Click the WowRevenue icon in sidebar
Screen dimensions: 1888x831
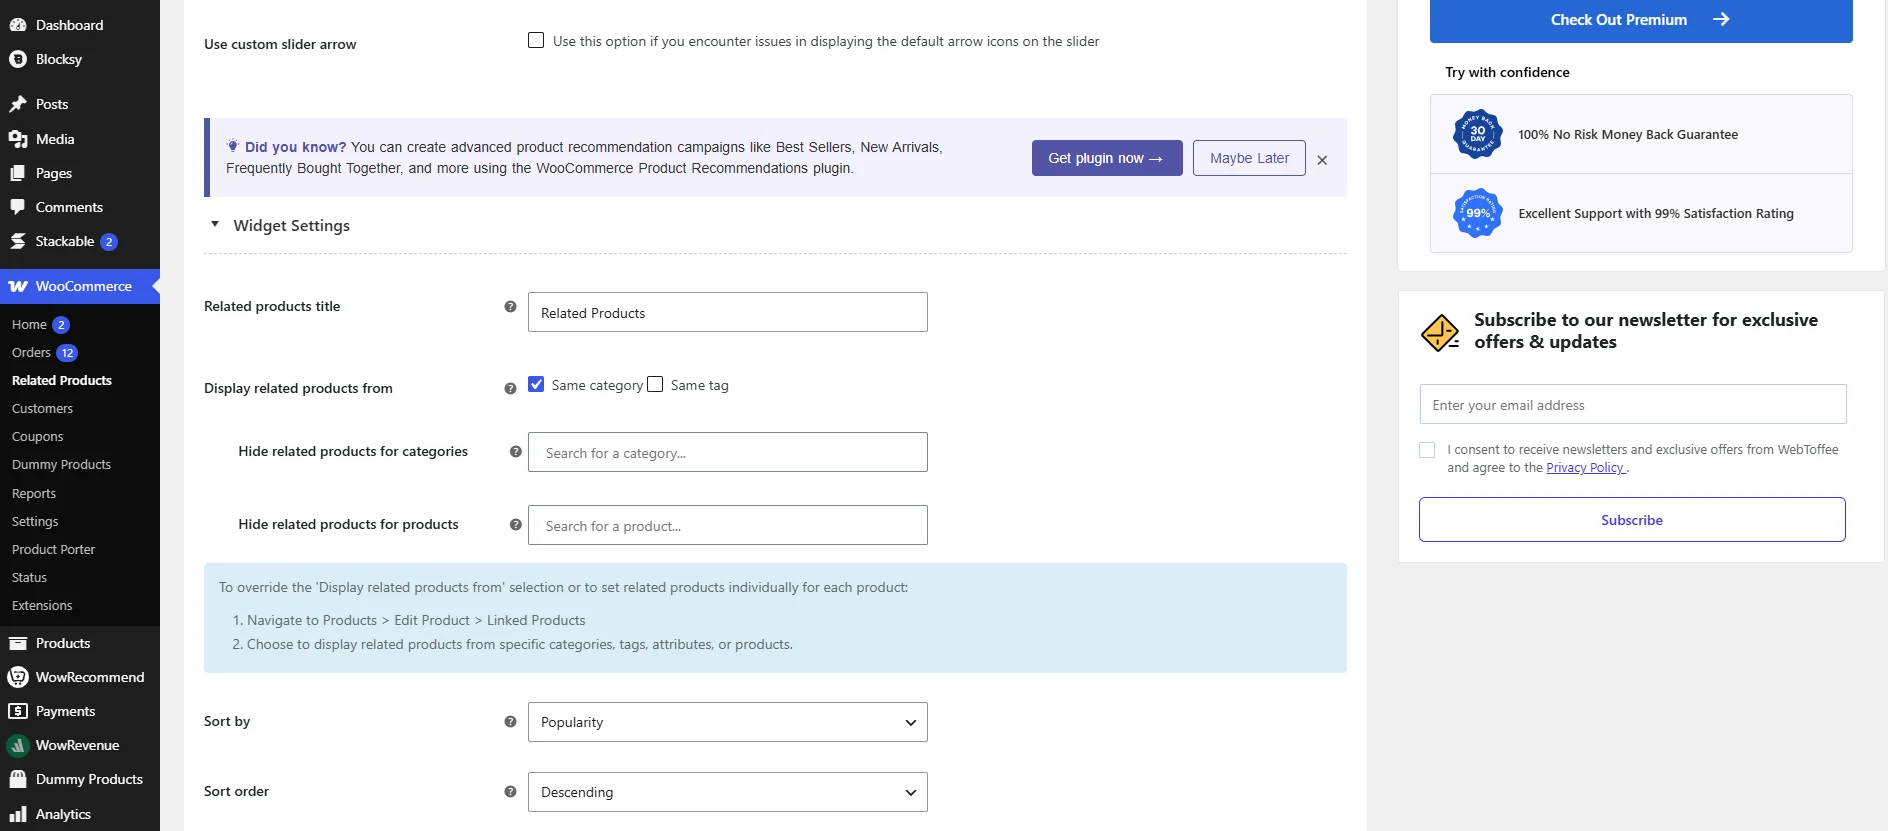[x=18, y=745]
